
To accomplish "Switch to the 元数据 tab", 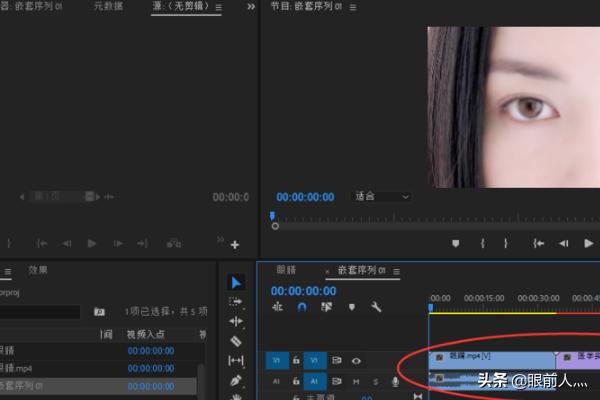I will [108, 6].
